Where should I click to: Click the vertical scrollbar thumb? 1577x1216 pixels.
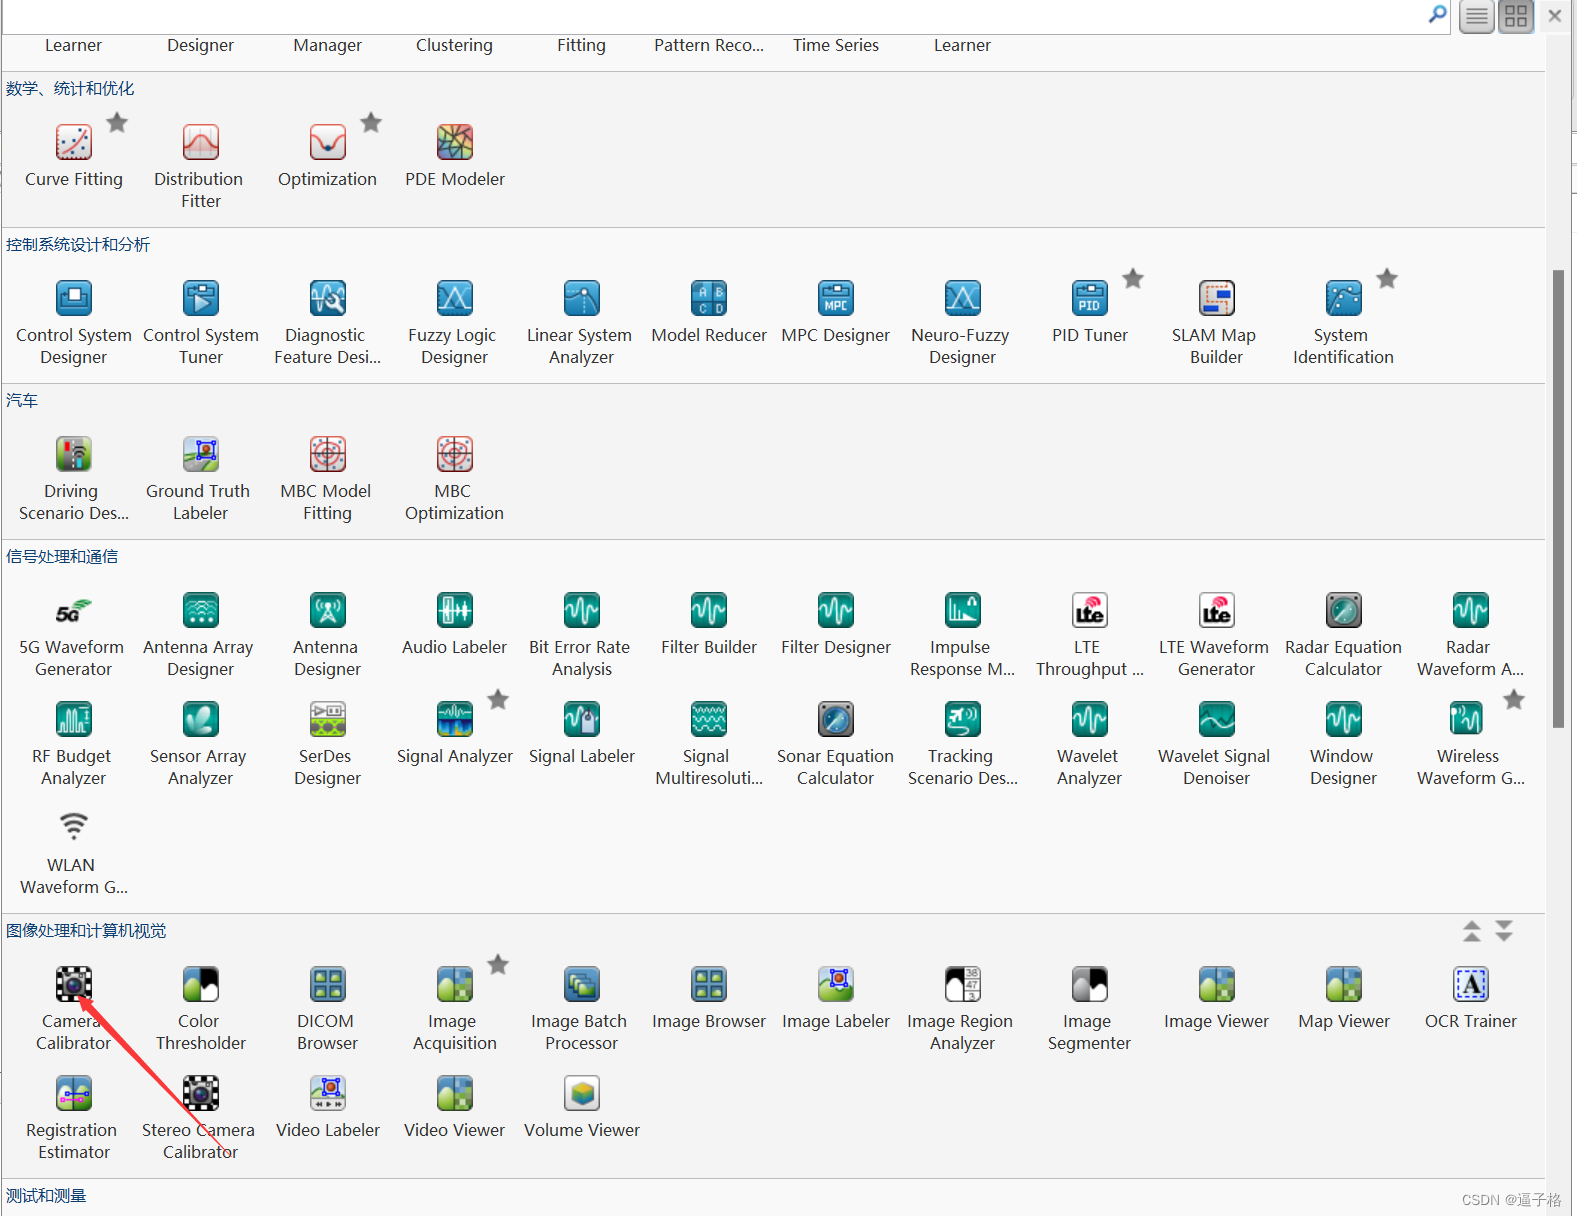coord(1558,498)
